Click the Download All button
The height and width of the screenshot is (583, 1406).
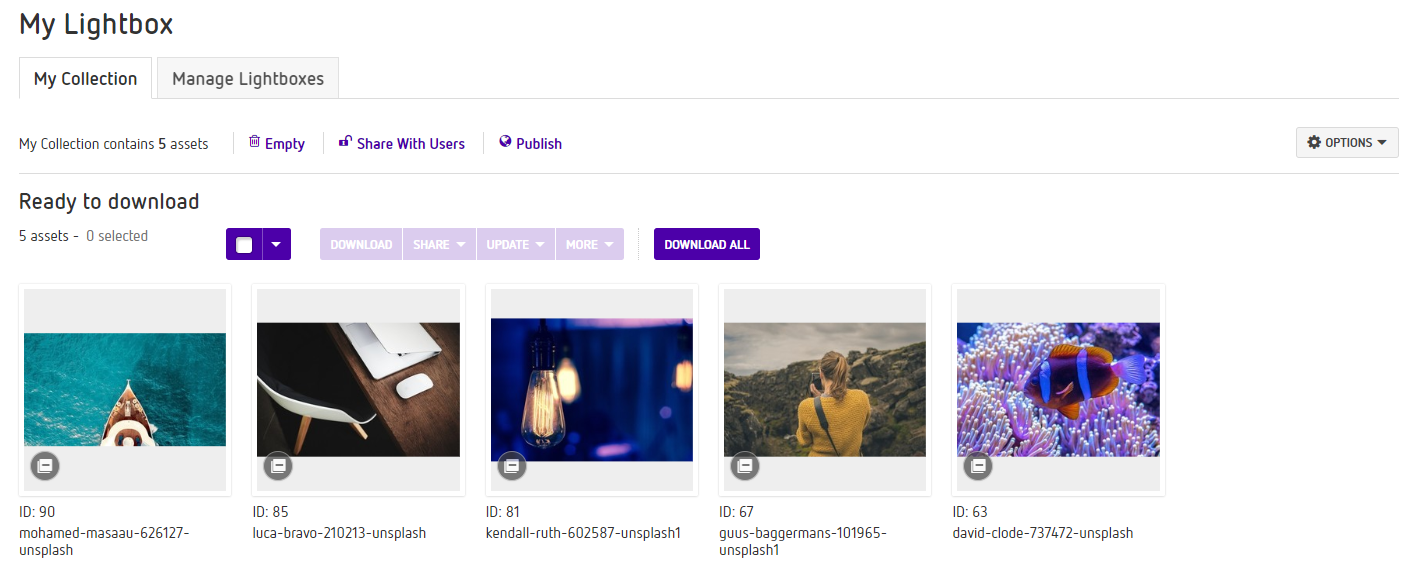click(x=707, y=244)
